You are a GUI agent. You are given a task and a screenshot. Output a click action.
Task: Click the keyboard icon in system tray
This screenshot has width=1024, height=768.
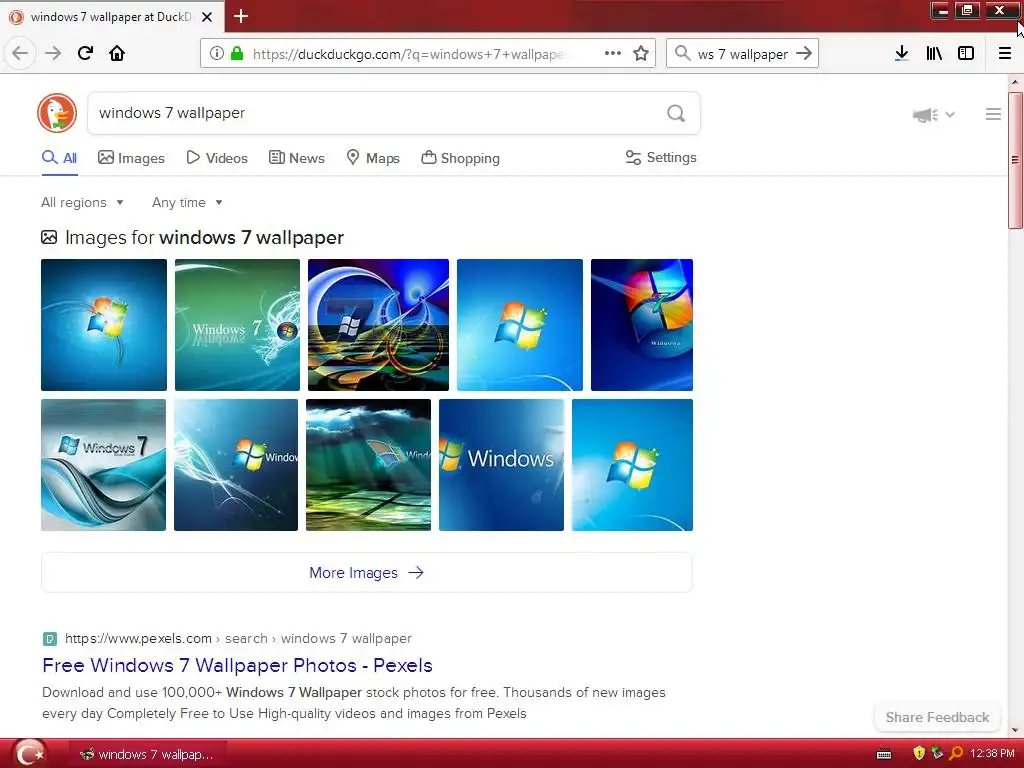(884, 754)
